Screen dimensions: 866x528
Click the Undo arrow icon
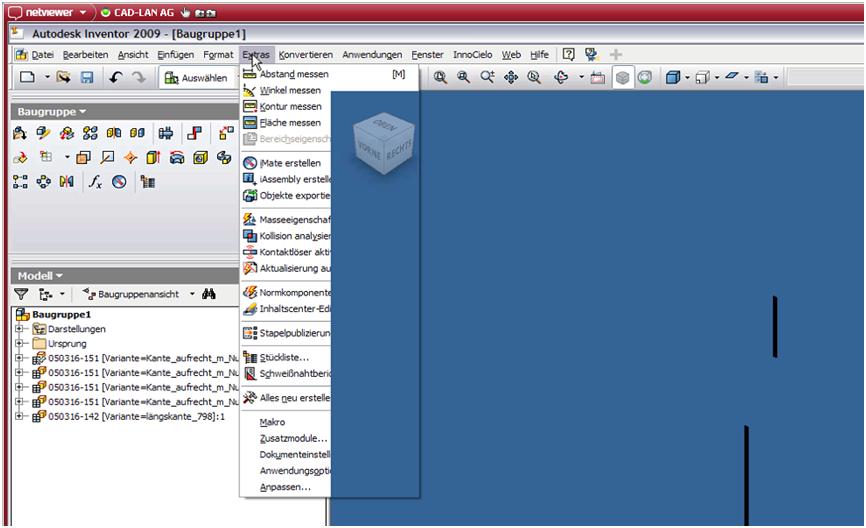[x=115, y=77]
